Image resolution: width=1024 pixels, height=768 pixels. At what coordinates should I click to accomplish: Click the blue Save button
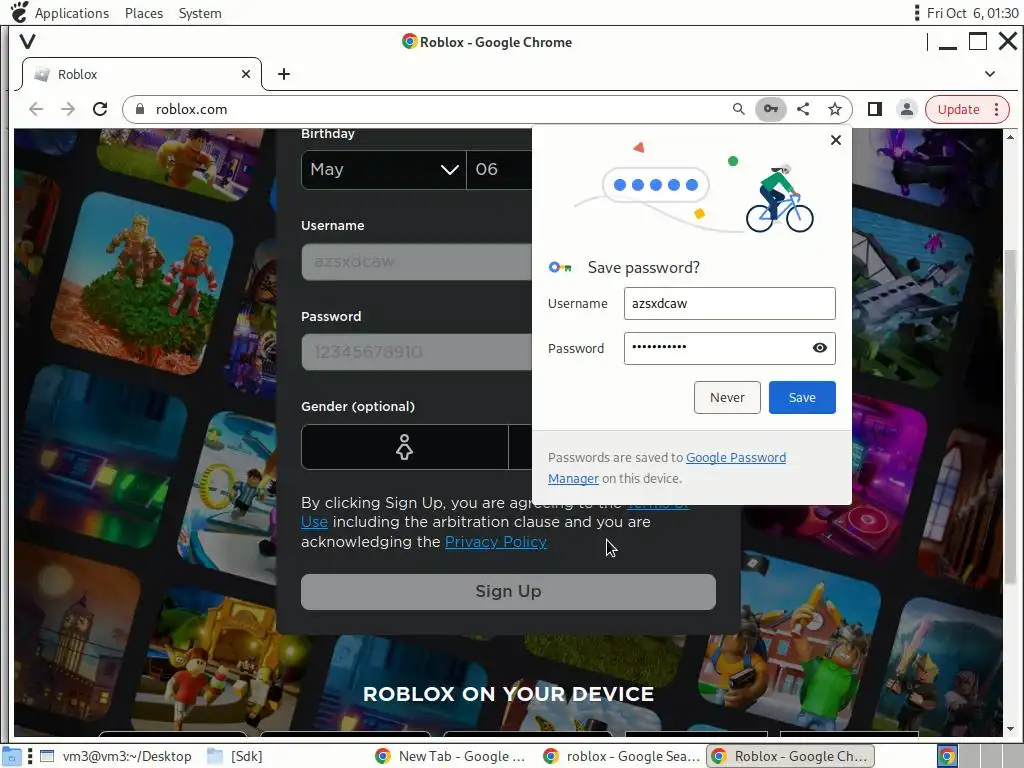click(x=802, y=397)
